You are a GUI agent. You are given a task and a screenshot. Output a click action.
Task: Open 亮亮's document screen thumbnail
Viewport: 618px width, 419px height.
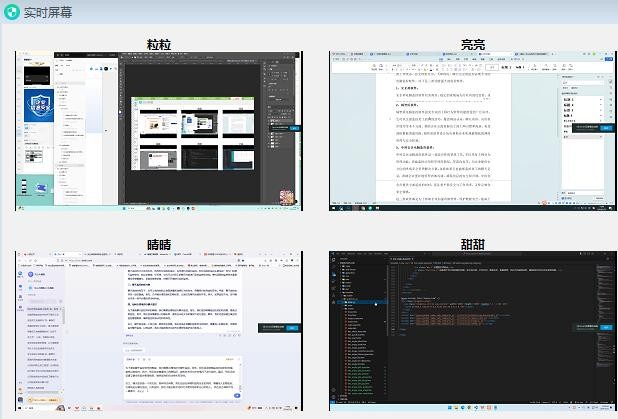tap(472, 132)
